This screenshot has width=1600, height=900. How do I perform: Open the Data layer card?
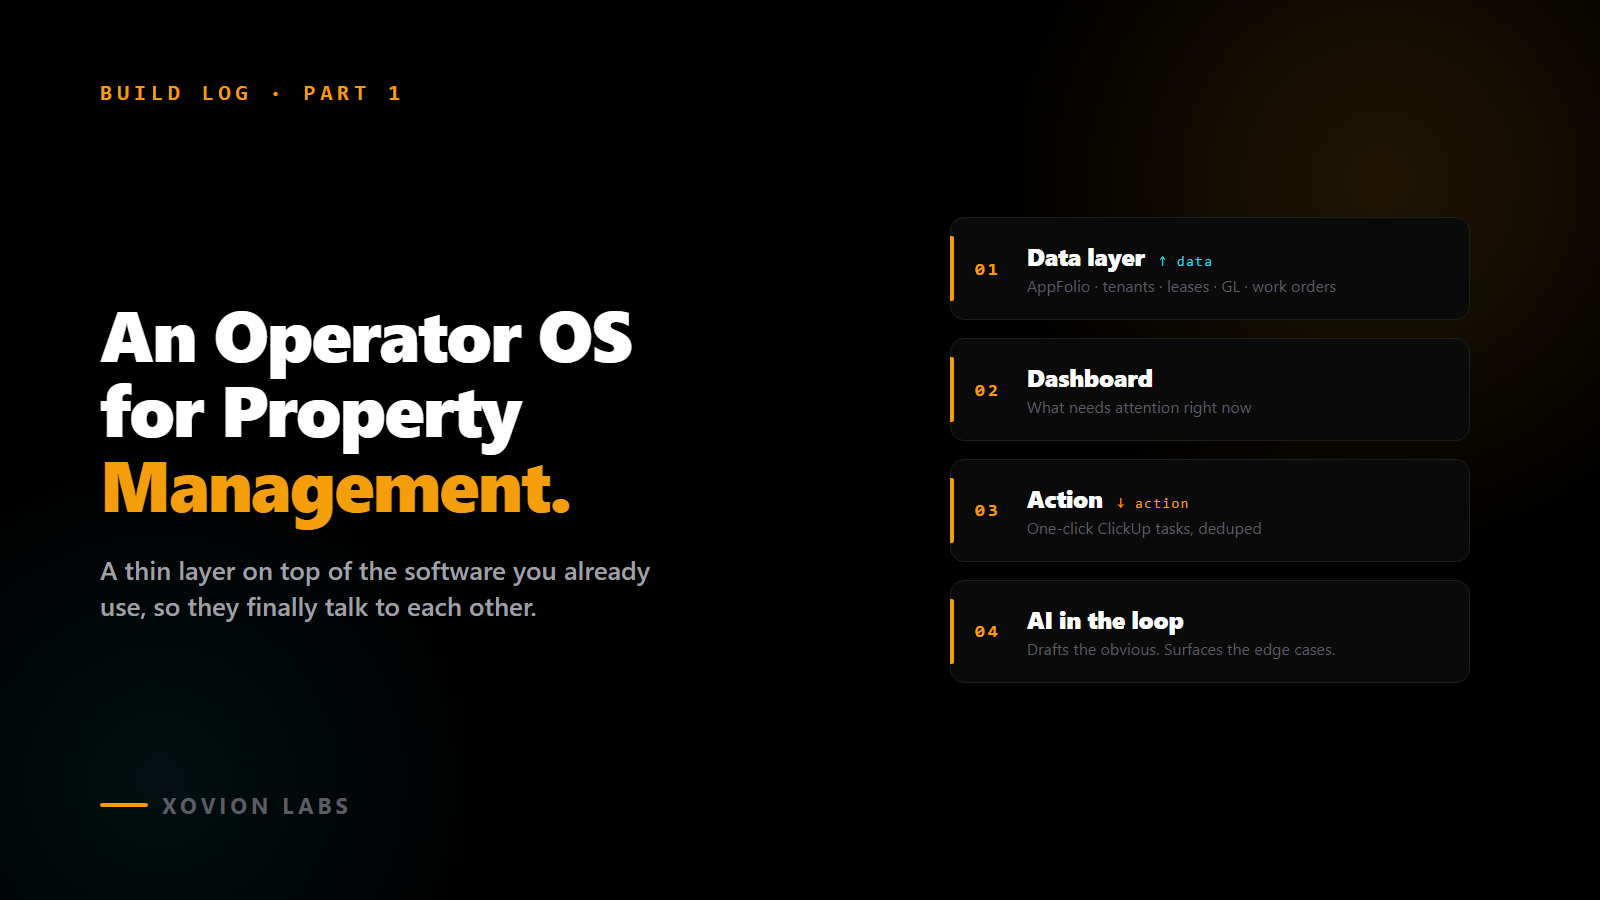[x=1209, y=269]
